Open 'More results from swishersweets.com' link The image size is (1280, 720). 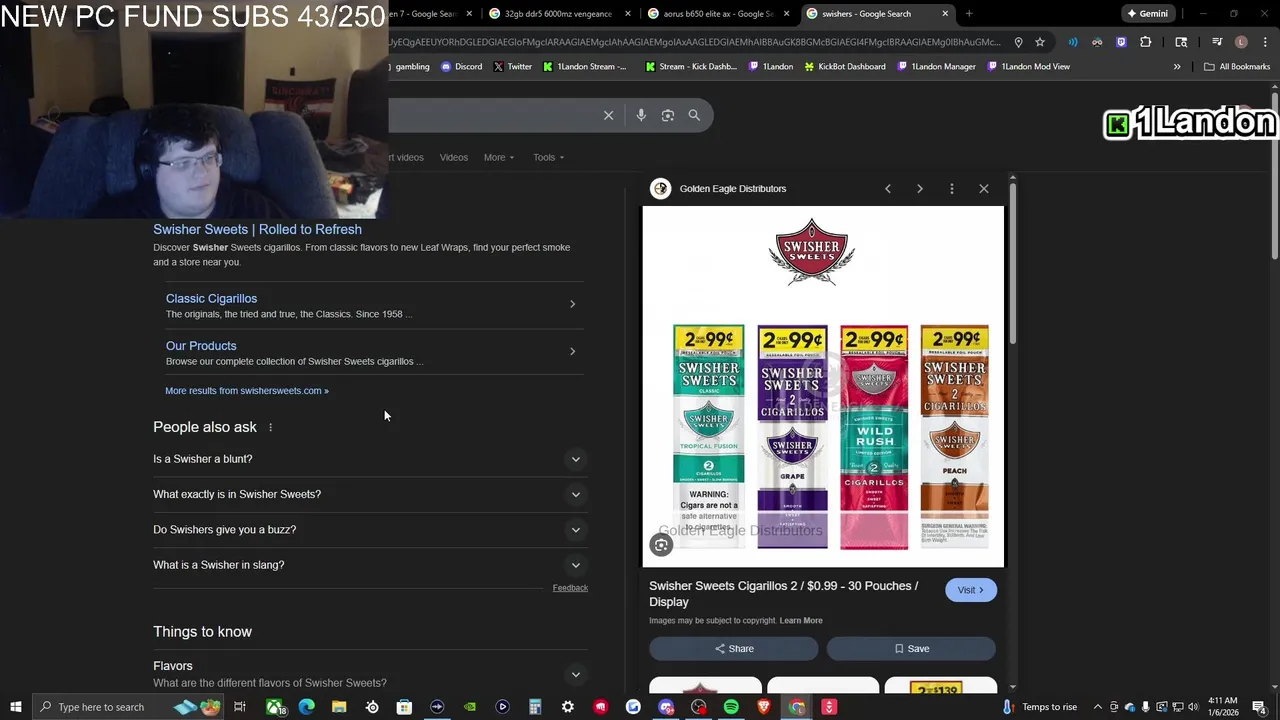[247, 391]
